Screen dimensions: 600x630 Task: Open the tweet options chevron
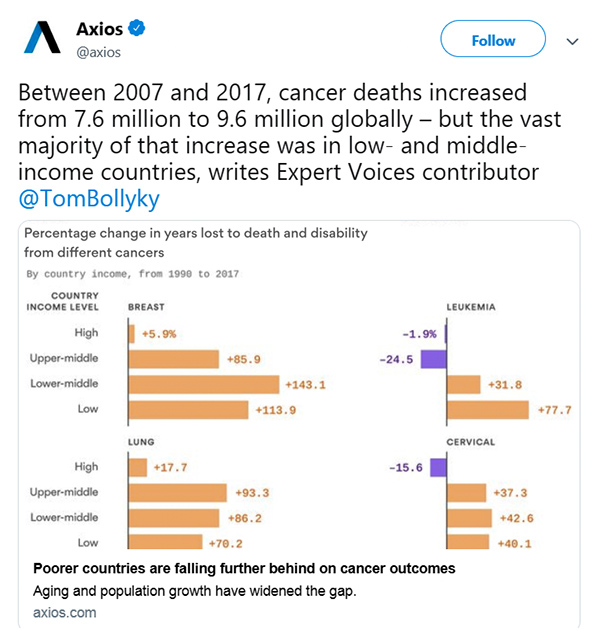pos(572,41)
